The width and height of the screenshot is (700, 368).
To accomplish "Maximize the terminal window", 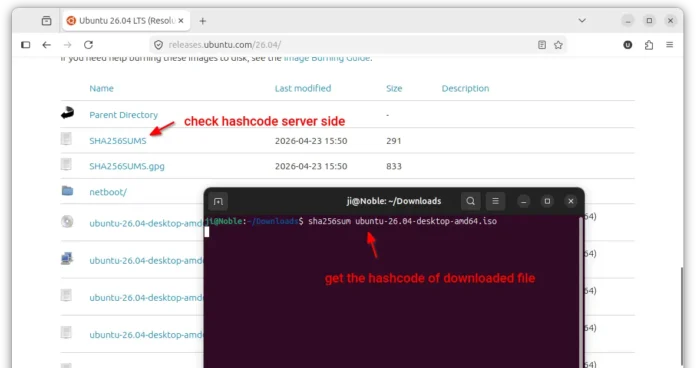I will 547,201.
